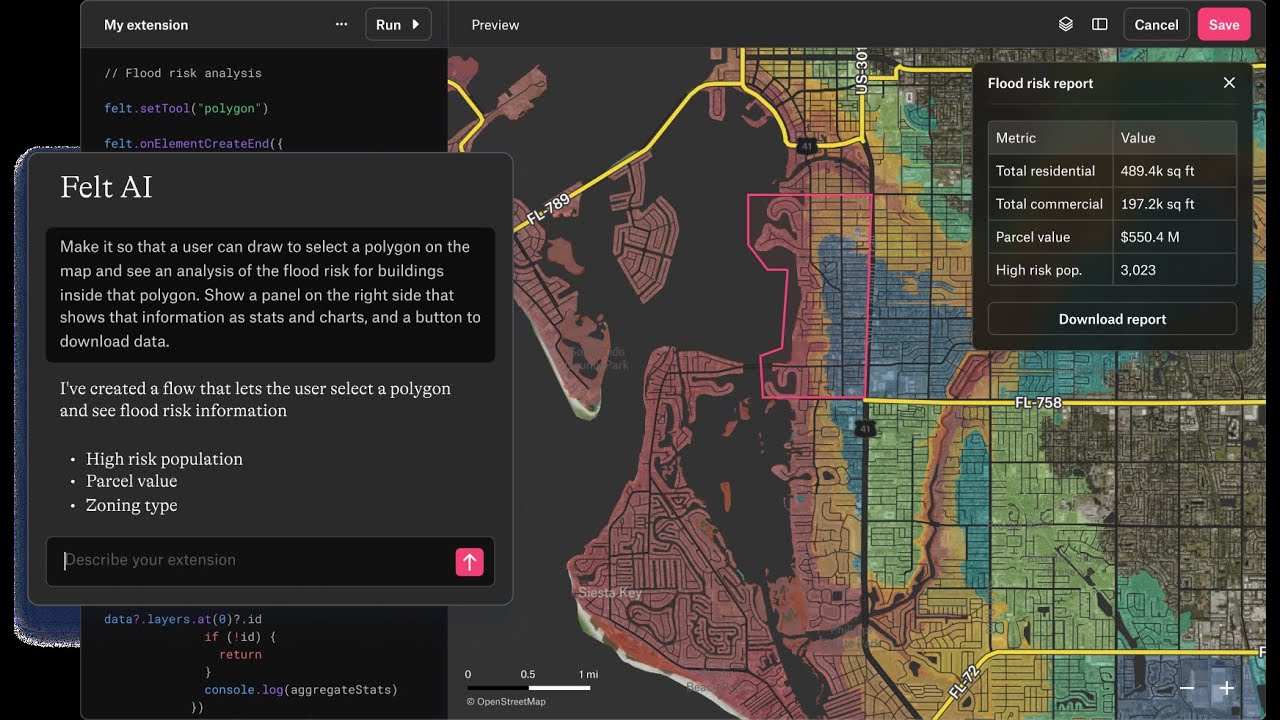Zoom in the map with plus
The width and height of the screenshot is (1280, 720).
click(x=1227, y=688)
